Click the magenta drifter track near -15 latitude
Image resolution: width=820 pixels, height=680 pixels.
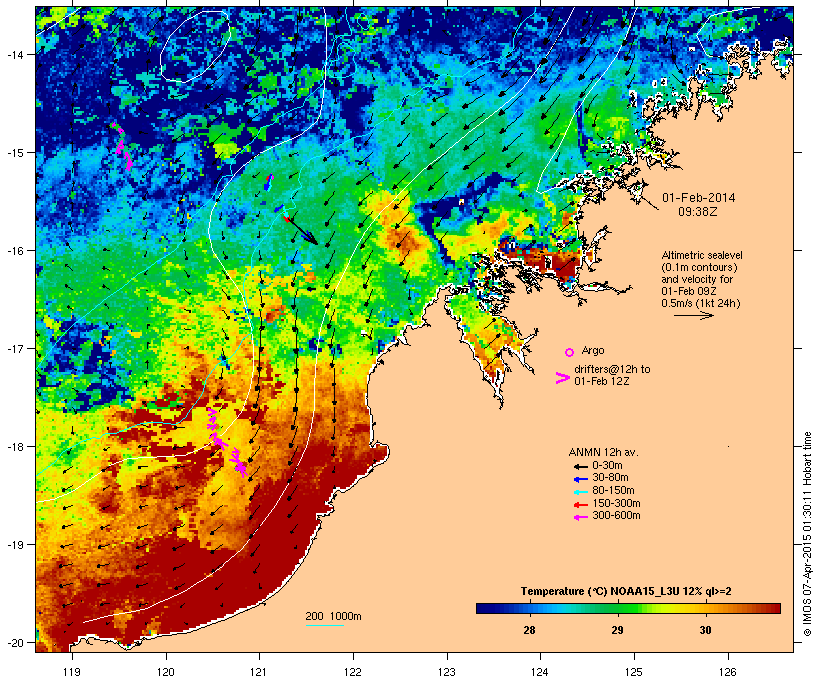(122, 147)
